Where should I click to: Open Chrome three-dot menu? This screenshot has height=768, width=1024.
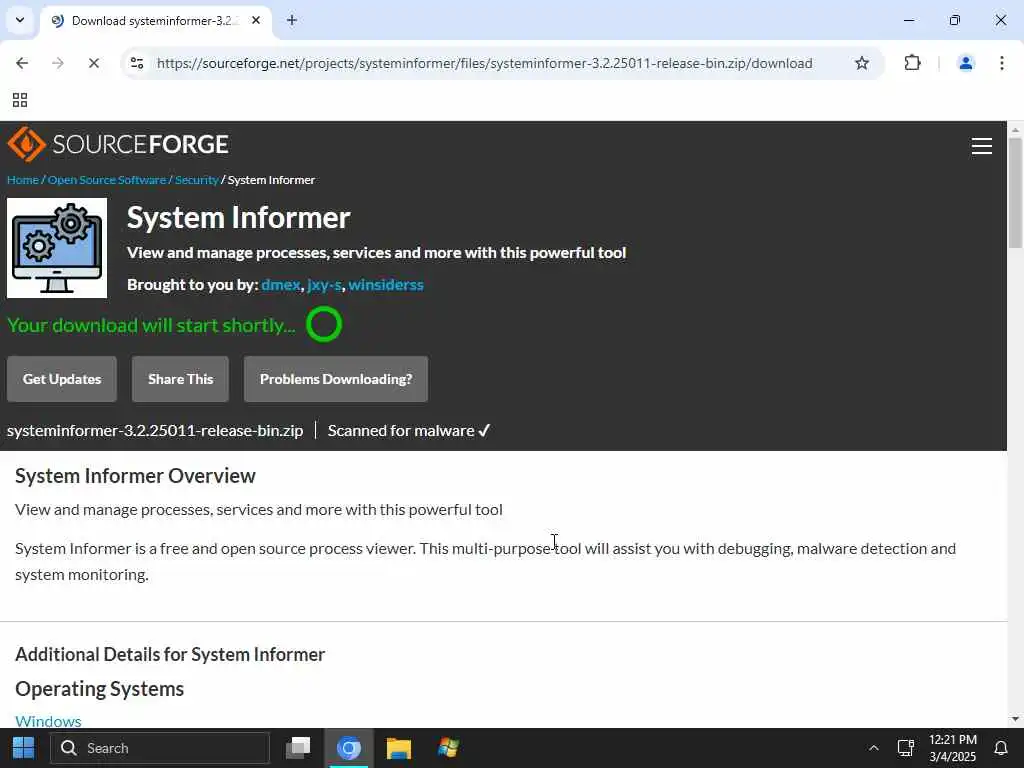(x=1002, y=63)
